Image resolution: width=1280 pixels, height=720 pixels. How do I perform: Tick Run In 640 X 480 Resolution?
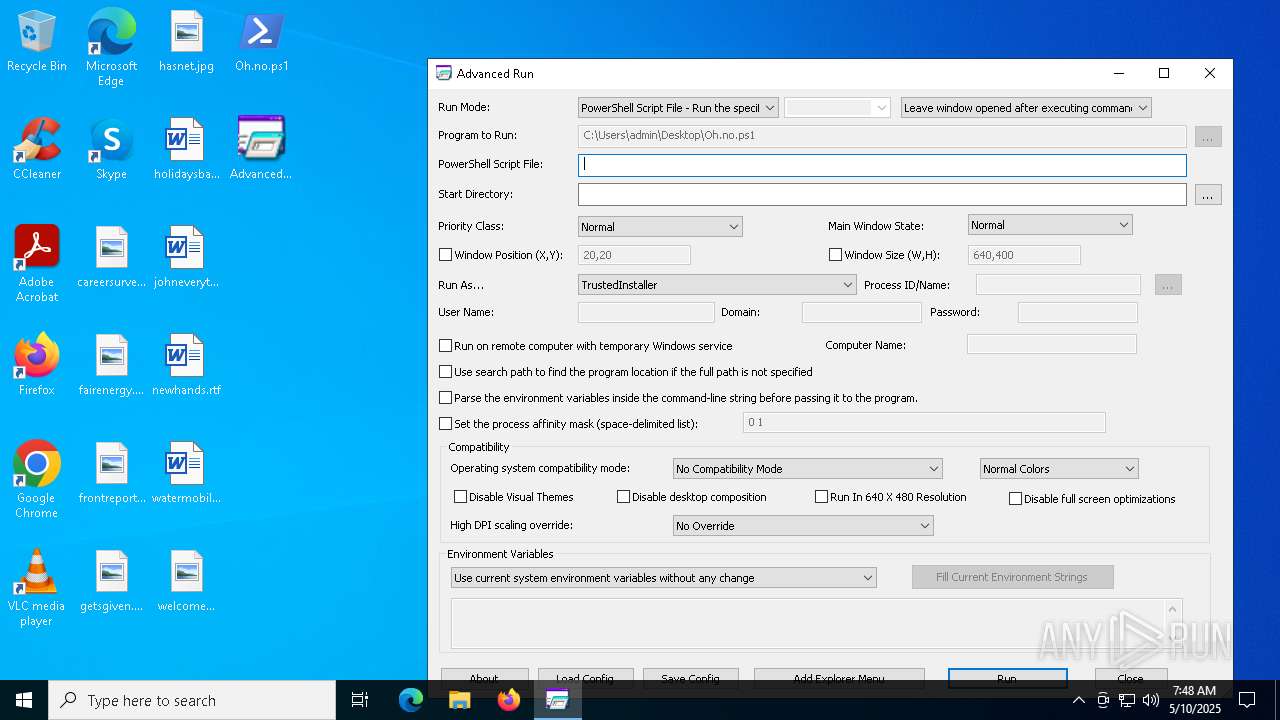[x=822, y=497]
